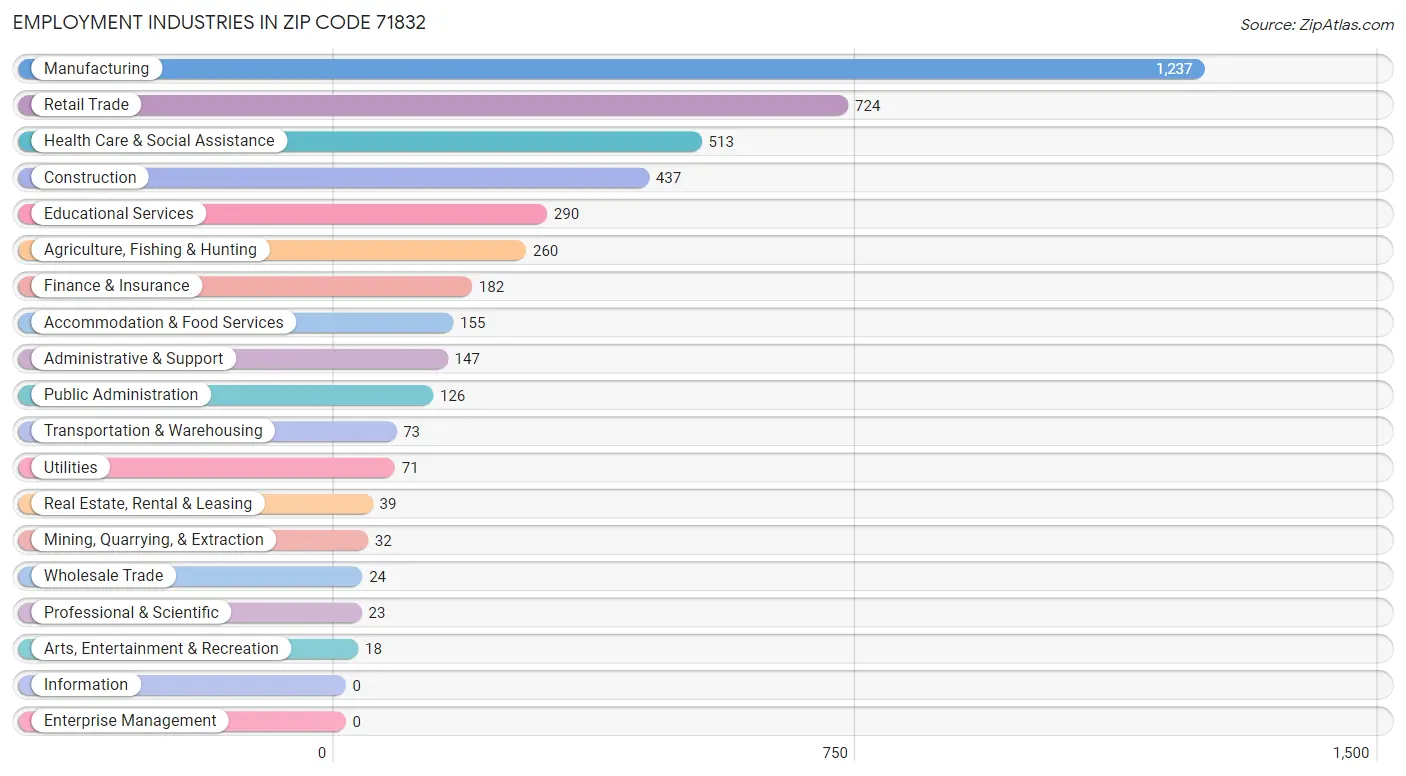
Task: Click the Transportation value 73
Action: point(411,432)
